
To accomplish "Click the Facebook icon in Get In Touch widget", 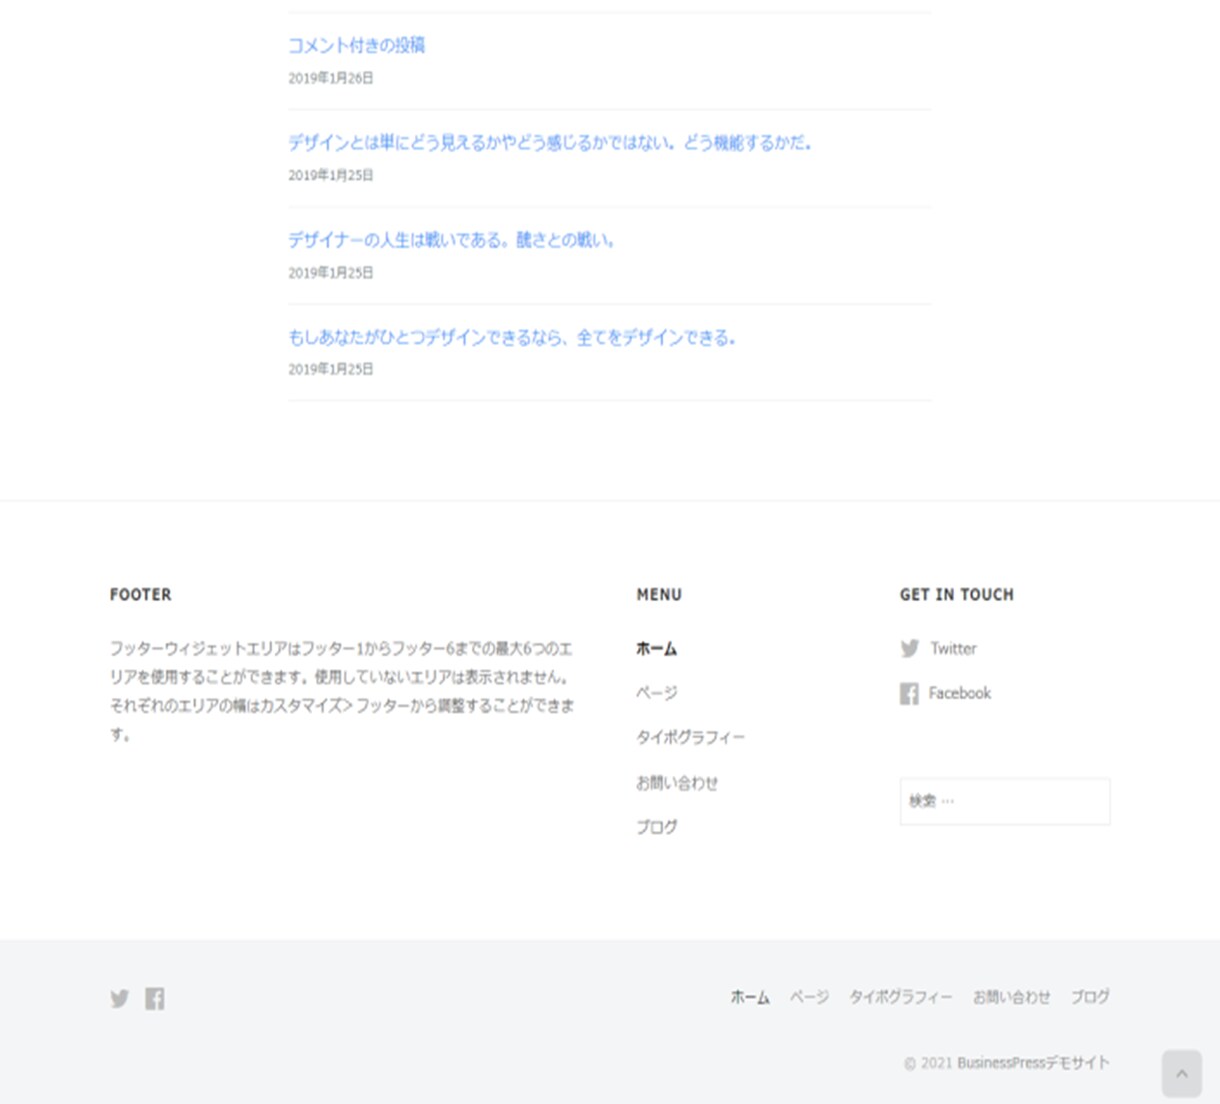I will (909, 693).
